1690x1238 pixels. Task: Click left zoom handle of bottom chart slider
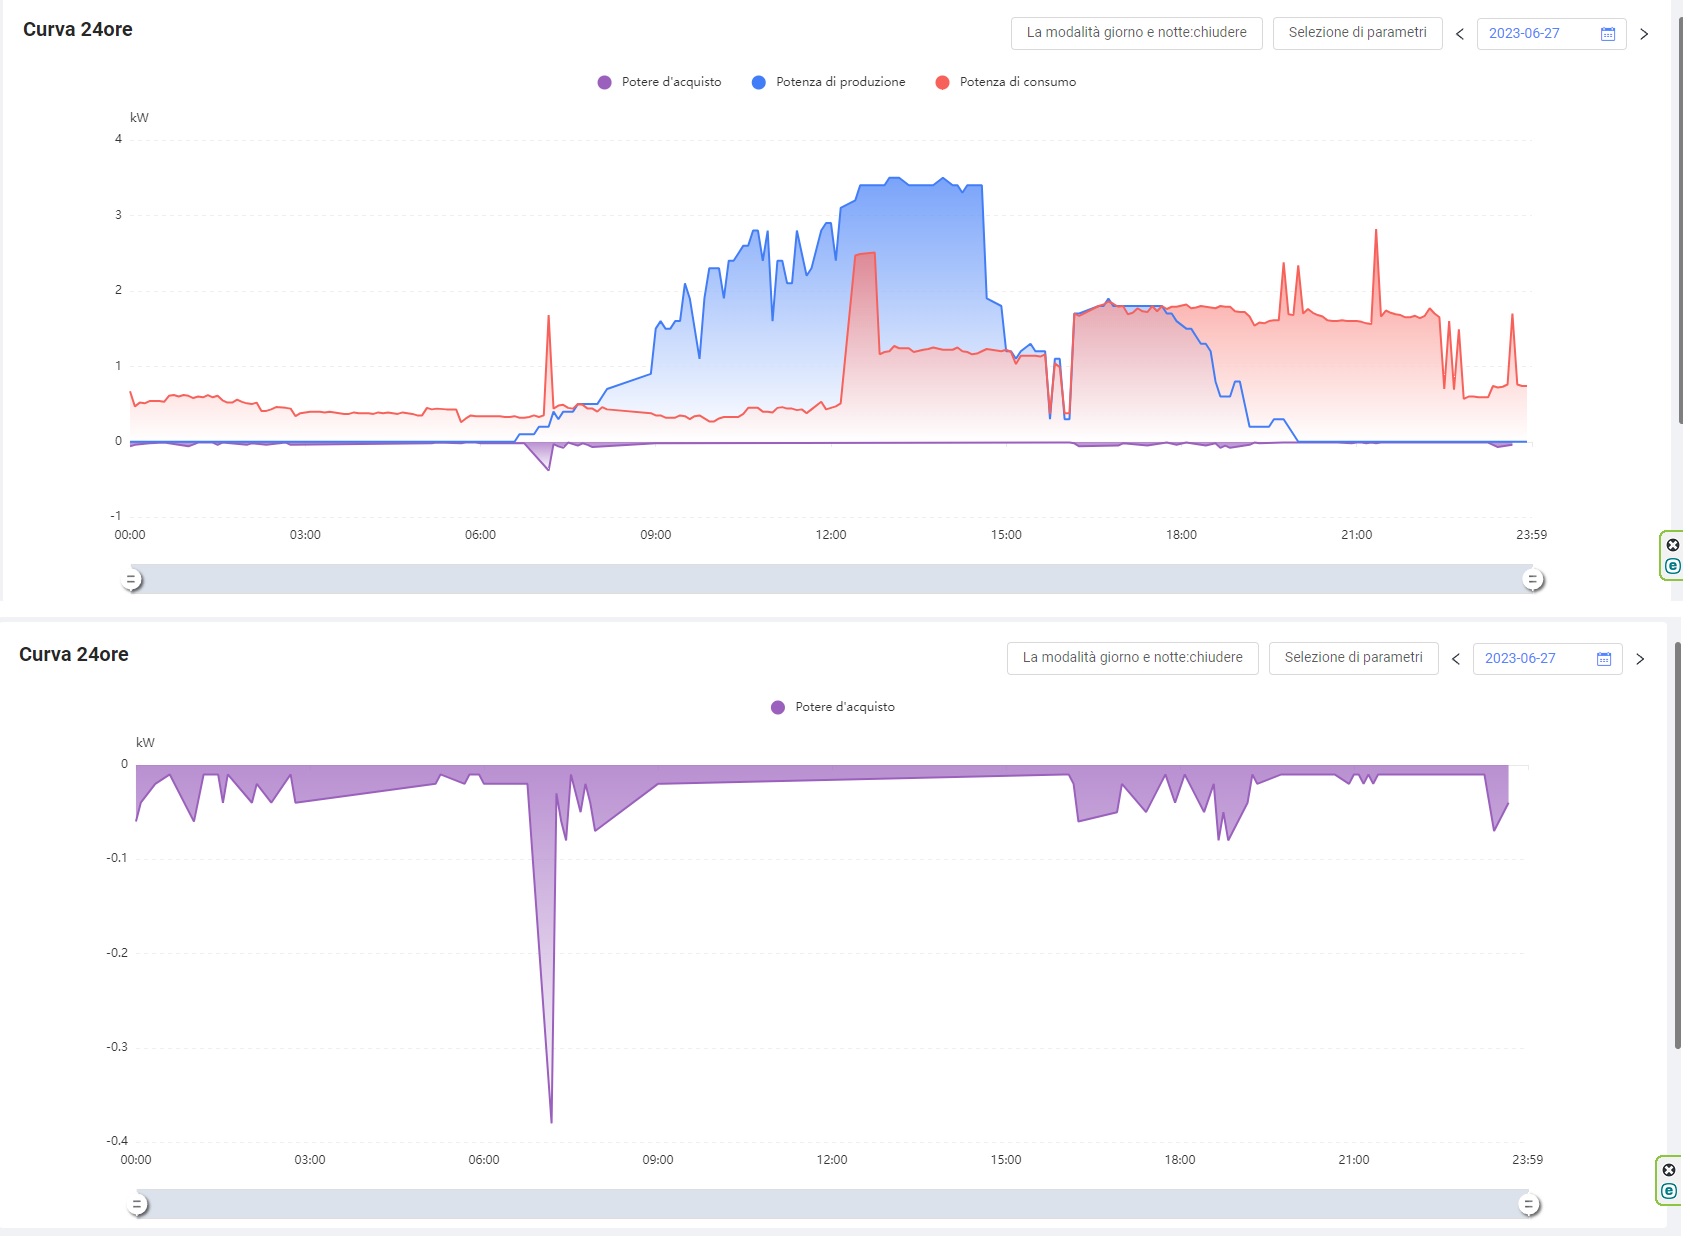click(x=139, y=1205)
